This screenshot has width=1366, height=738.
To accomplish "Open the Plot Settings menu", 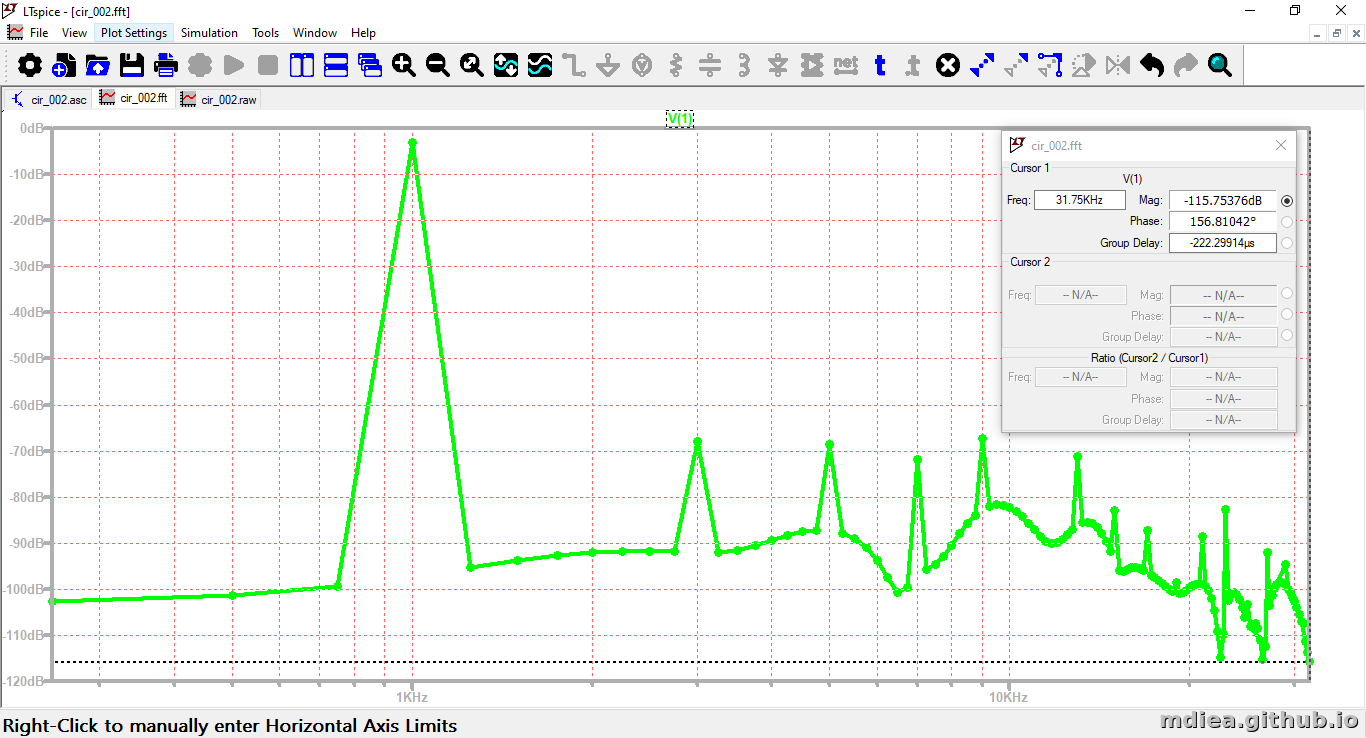I will click(x=134, y=33).
